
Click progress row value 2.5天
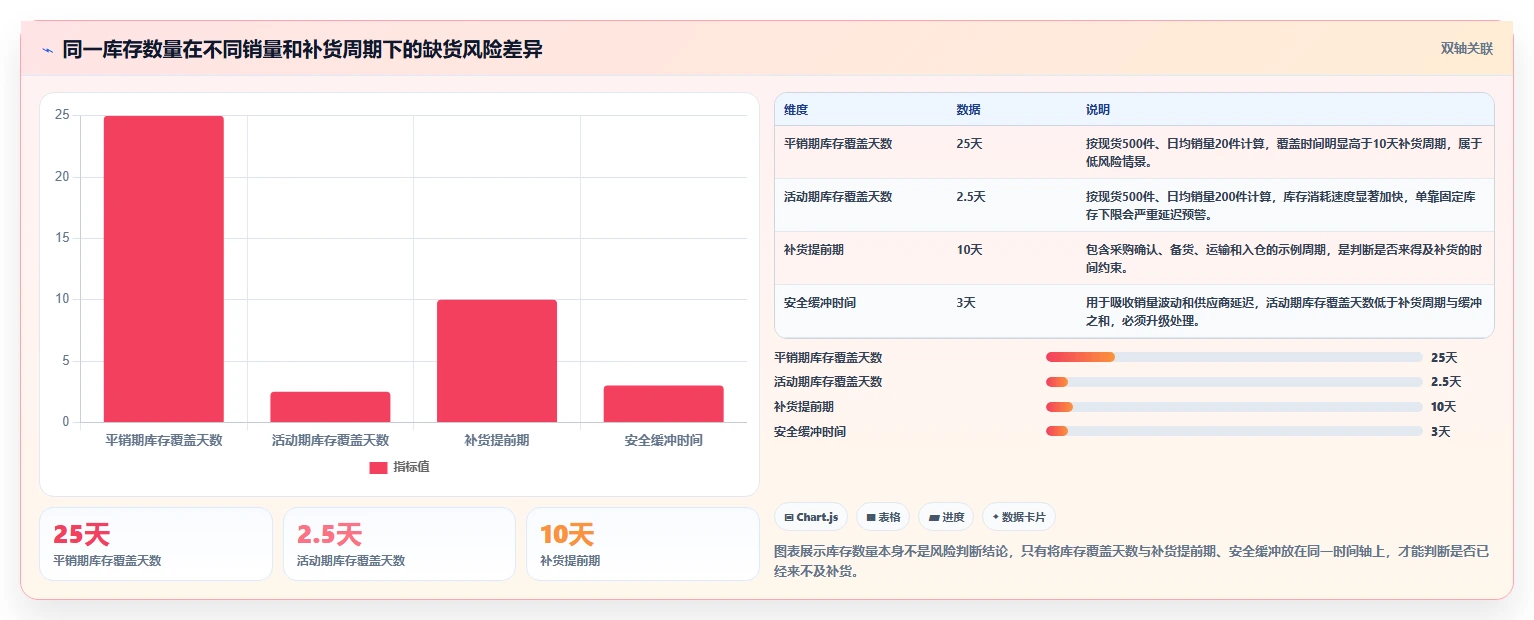click(1446, 382)
